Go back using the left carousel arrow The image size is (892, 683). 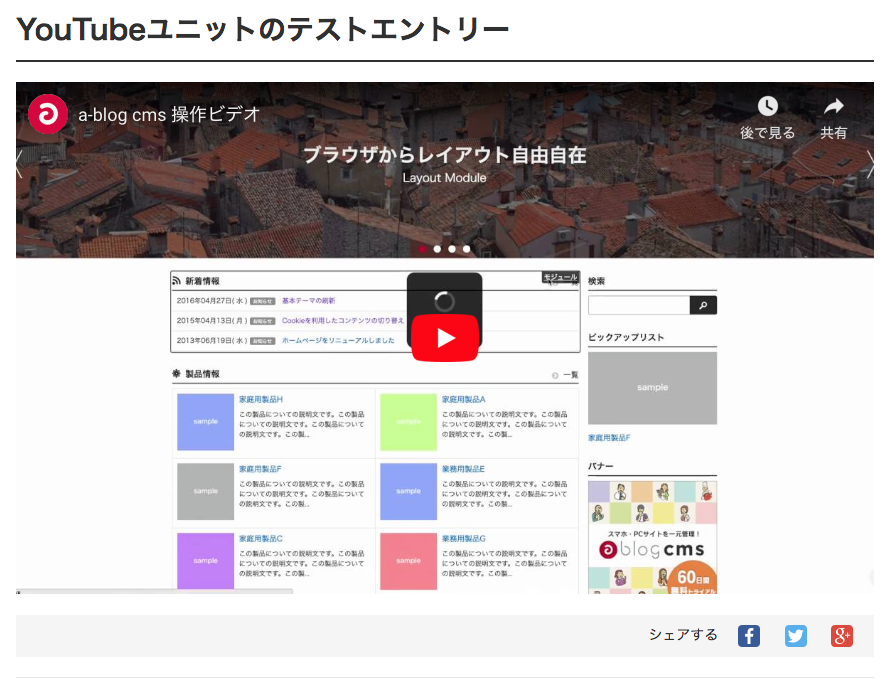coord(19,164)
